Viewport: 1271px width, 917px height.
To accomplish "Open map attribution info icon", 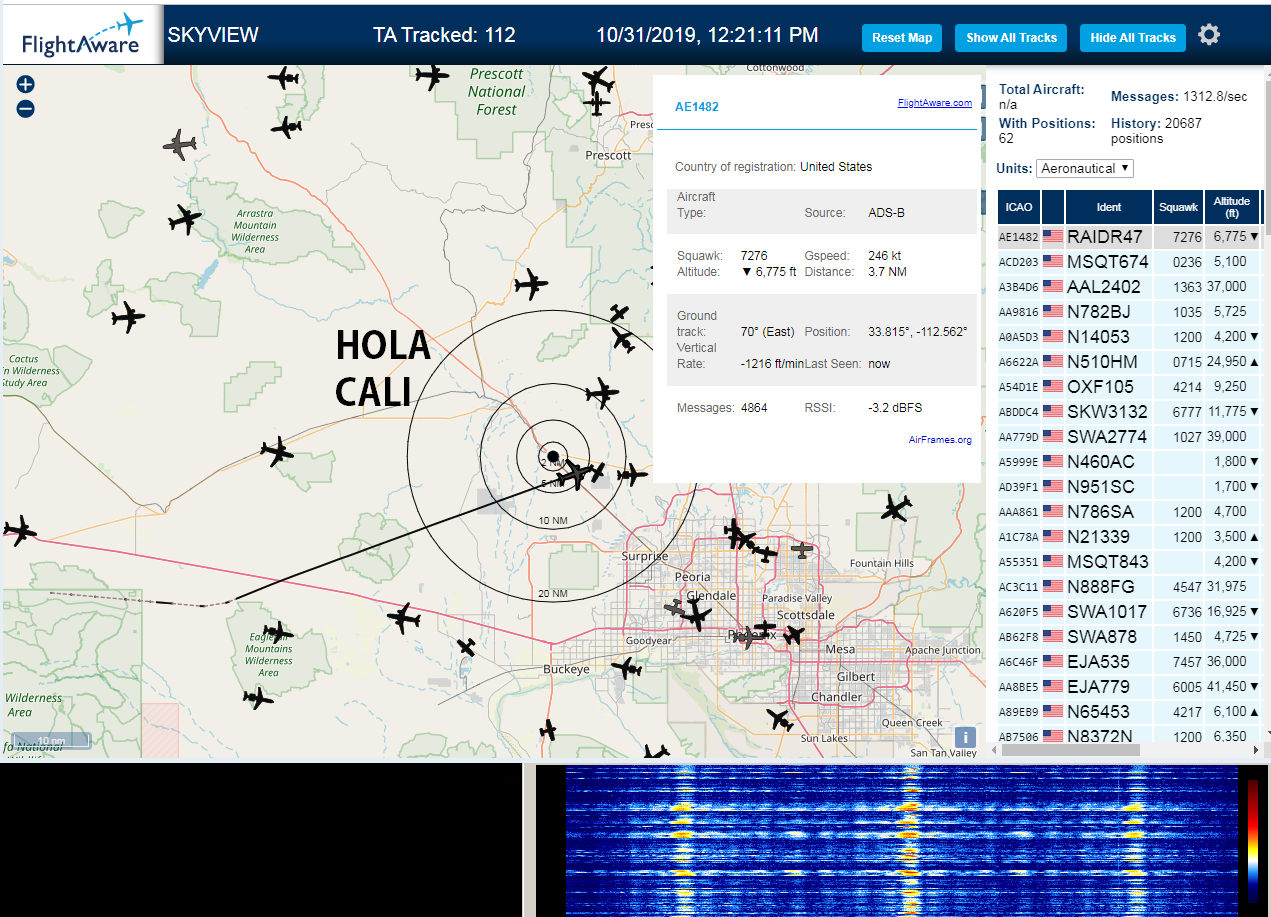I will [x=965, y=737].
